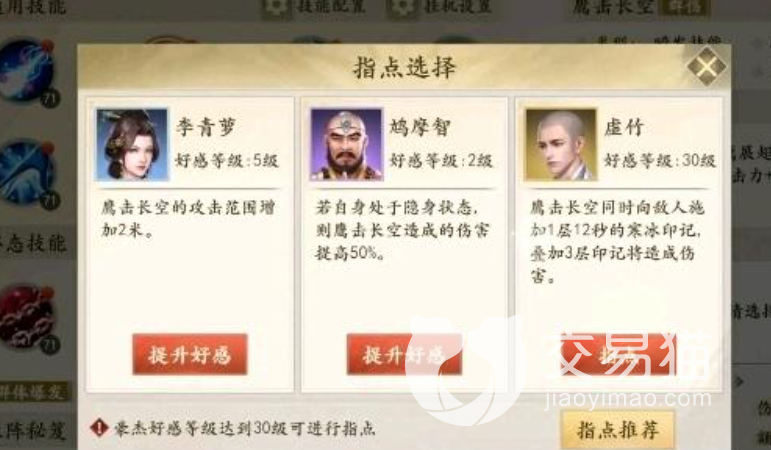771x450 pixels.
Task: Click the red button under 虚竹
Action: coord(619,355)
